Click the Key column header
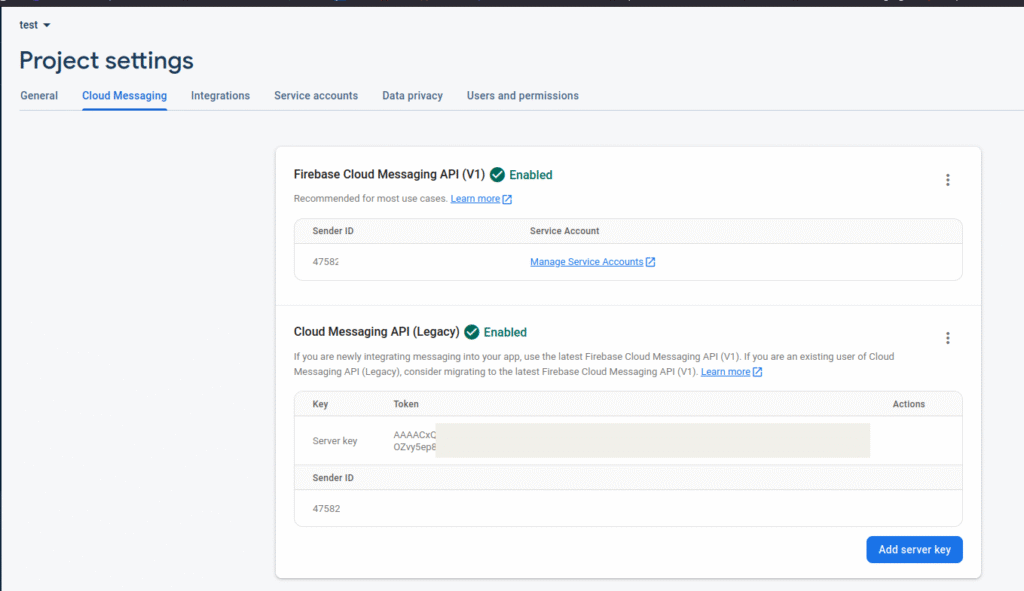Viewport: 1024px width, 591px height. 320,404
